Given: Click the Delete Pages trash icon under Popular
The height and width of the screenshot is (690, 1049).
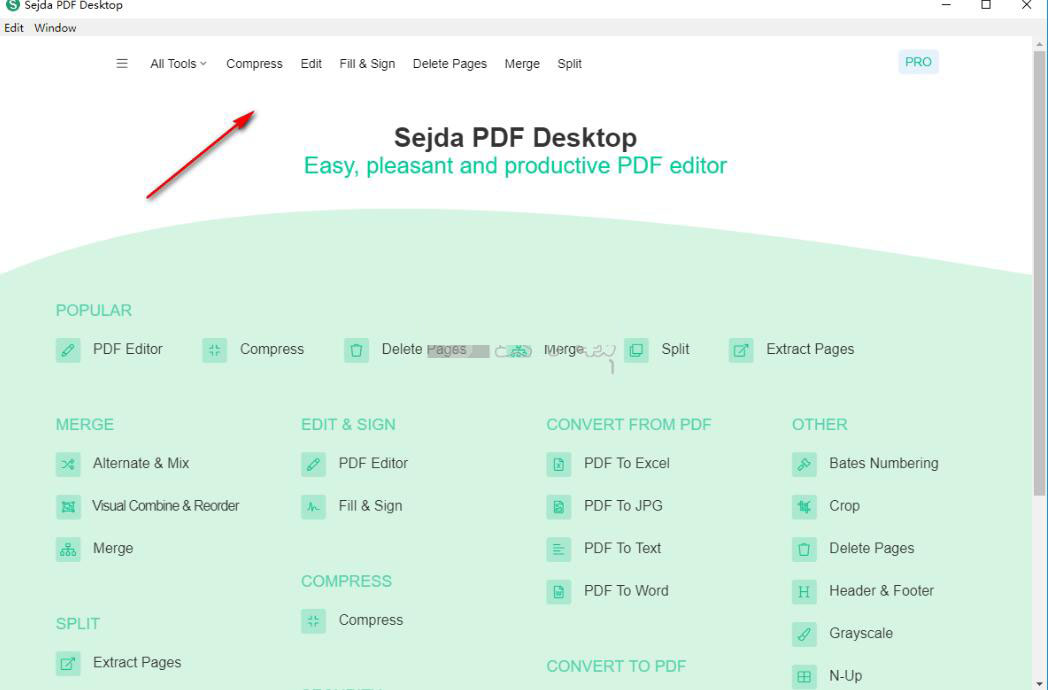Looking at the screenshot, I should point(357,350).
